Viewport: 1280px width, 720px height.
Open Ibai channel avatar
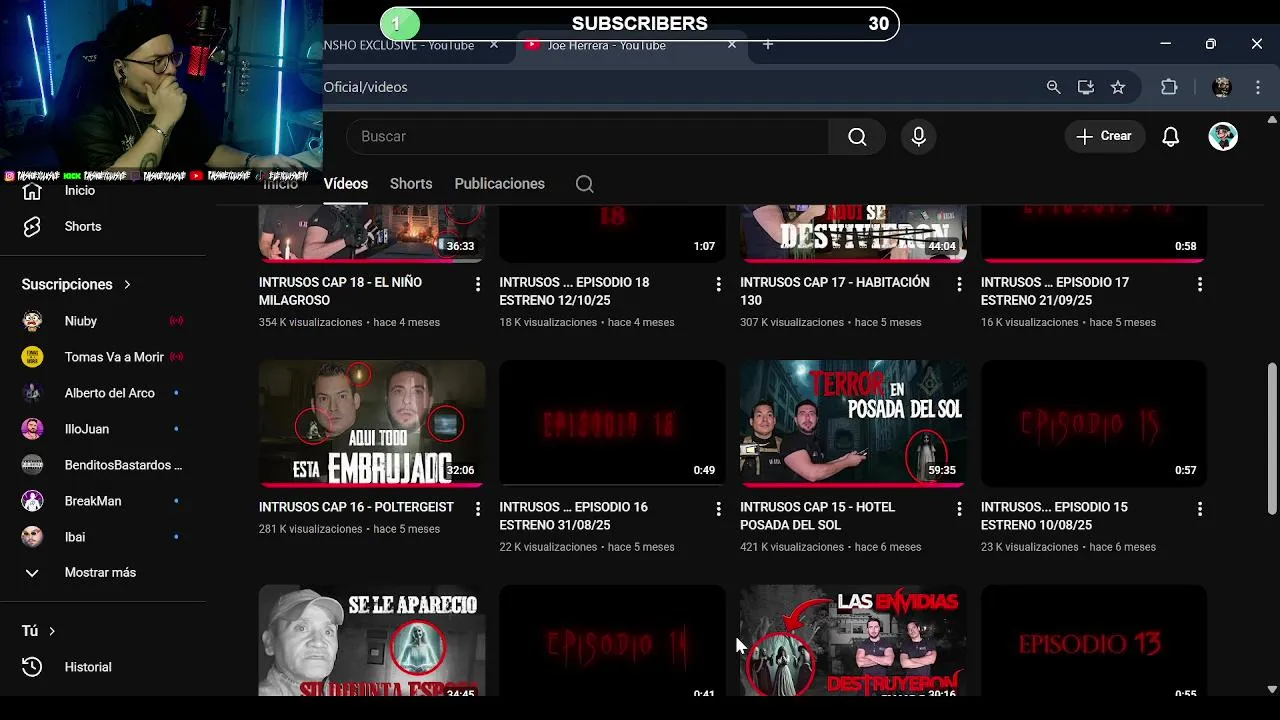(32, 537)
